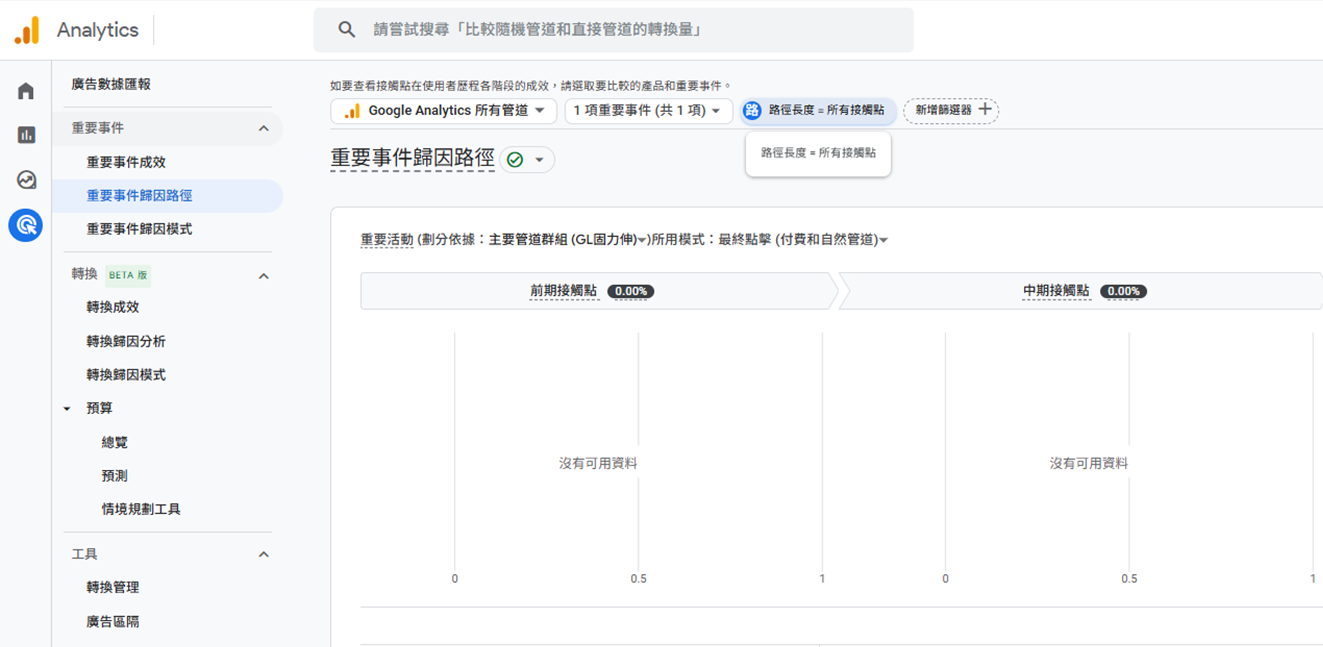This screenshot has width=1323, height=647.
Task: Collapse the 重要事件 section
Action: (x=264, y=128)
